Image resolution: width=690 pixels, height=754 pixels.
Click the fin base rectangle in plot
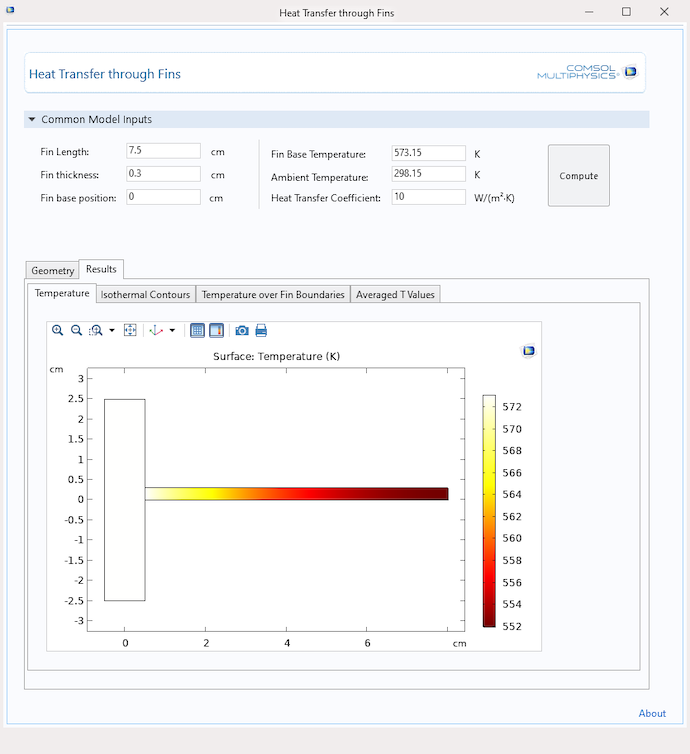click(125, 500)
